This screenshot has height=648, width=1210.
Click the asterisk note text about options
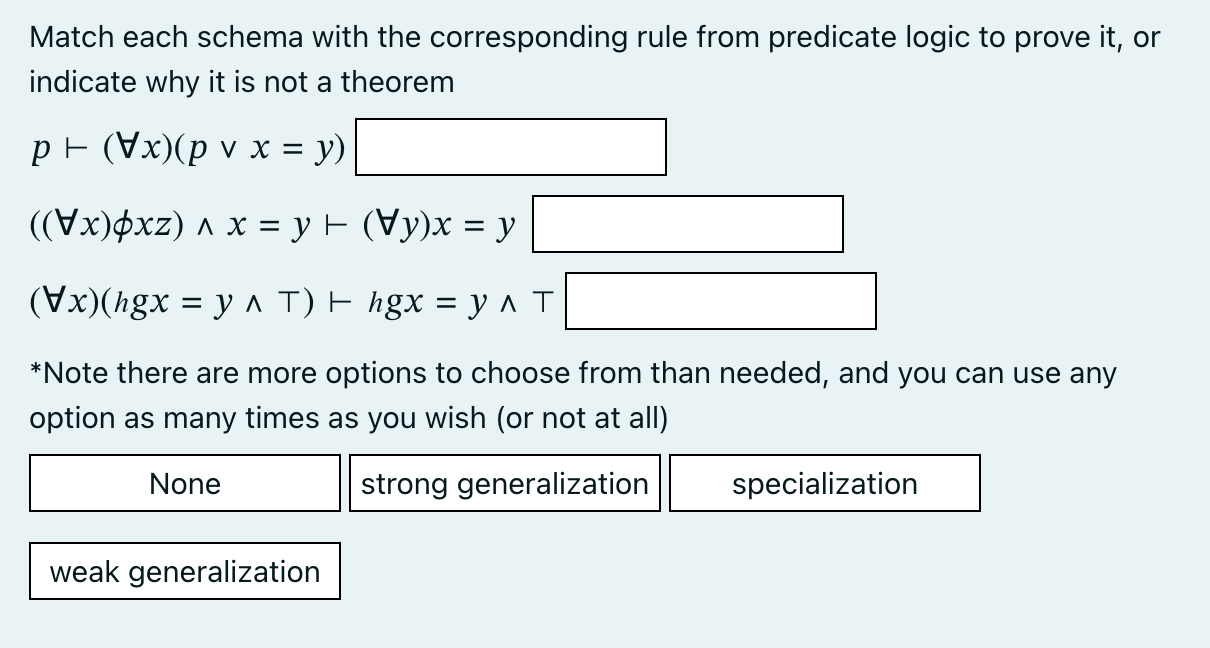(573, 395)
